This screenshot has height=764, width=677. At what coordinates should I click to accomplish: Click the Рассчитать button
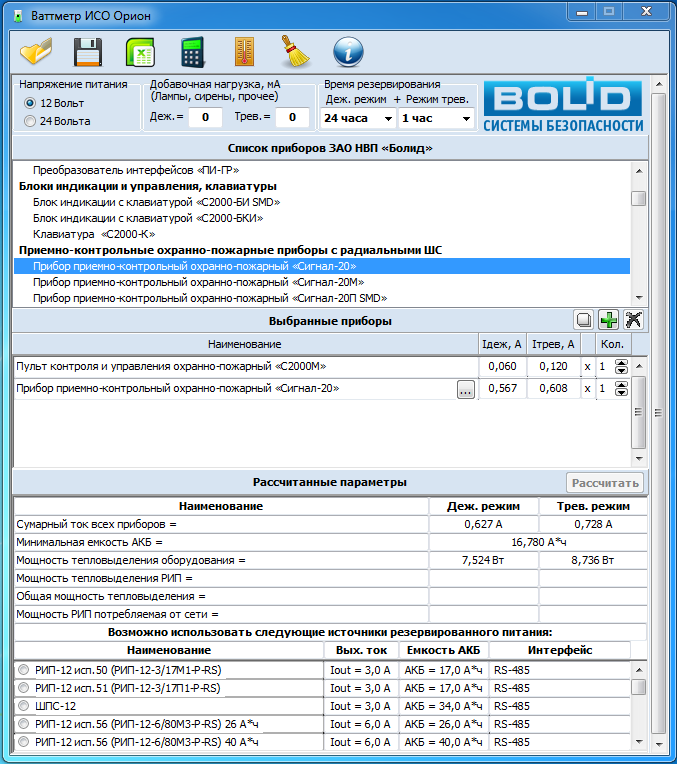(605, 483)
